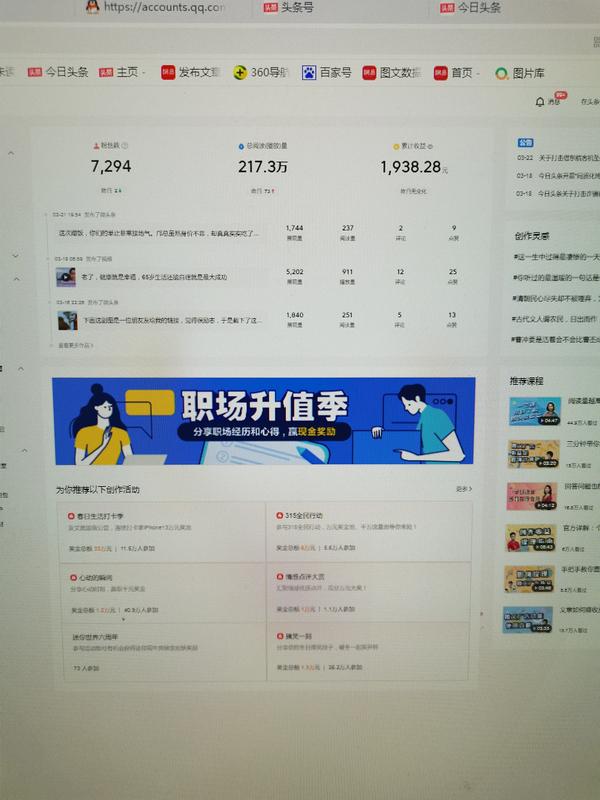Open the 今日头条 bookmark in the bookmarks bar
Screen dimensions: 600x800
[58, 72]
